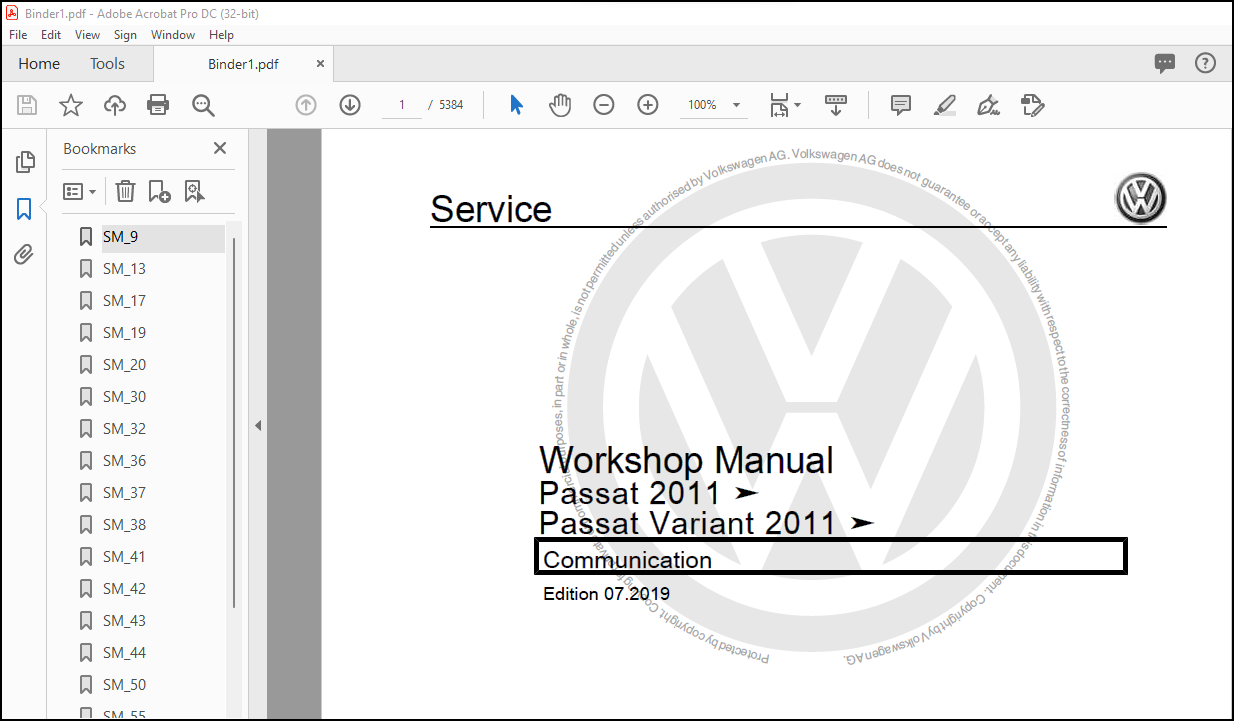Switch to the Tools tab
The height and width of the screenshot is (721, 1234).
(x=107, y=64)
